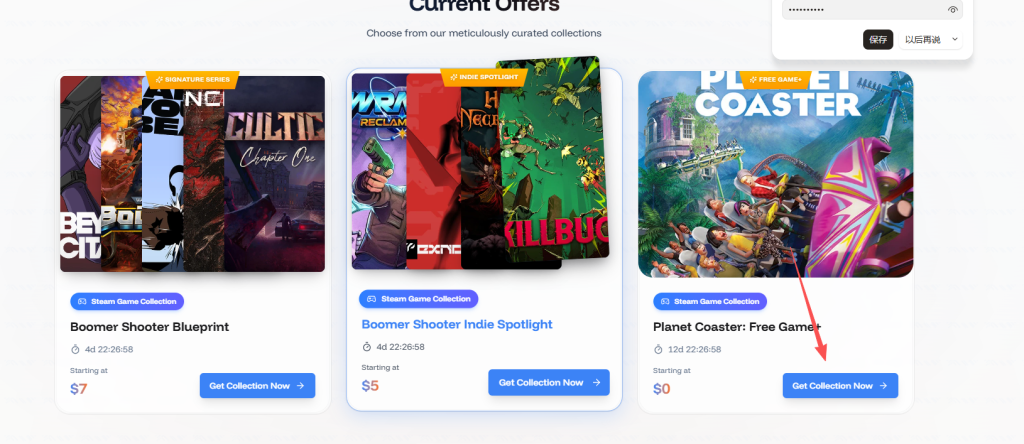Viewport: 1024px width, 444px height.
Task: Click the timer icon on Planet Coaster card
Action: click(658, 349)
